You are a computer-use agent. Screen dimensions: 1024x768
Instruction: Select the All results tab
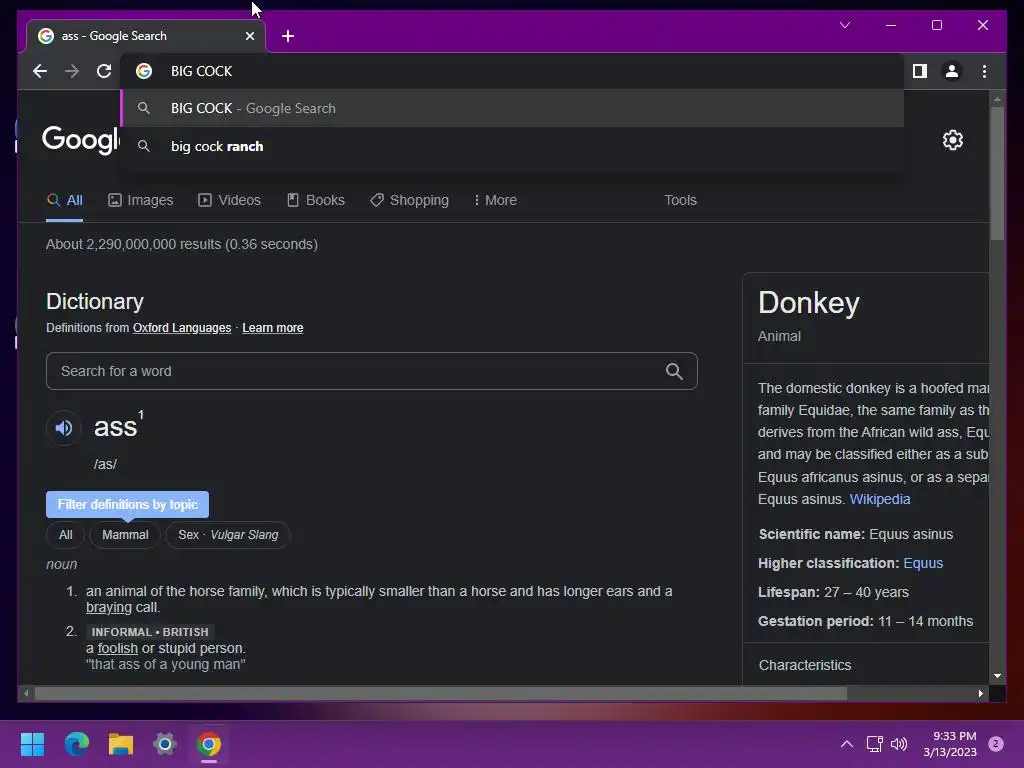coord(65,200)
